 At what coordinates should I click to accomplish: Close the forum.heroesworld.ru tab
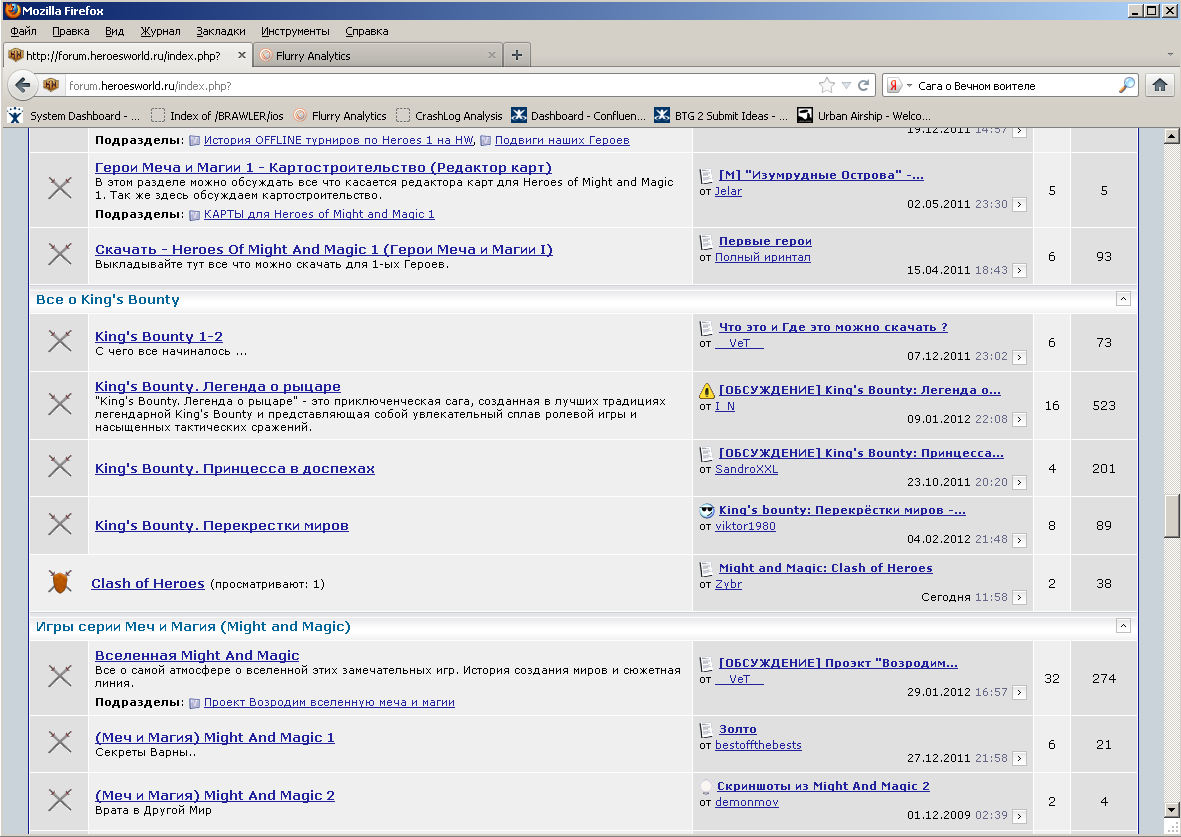[242, 55]
